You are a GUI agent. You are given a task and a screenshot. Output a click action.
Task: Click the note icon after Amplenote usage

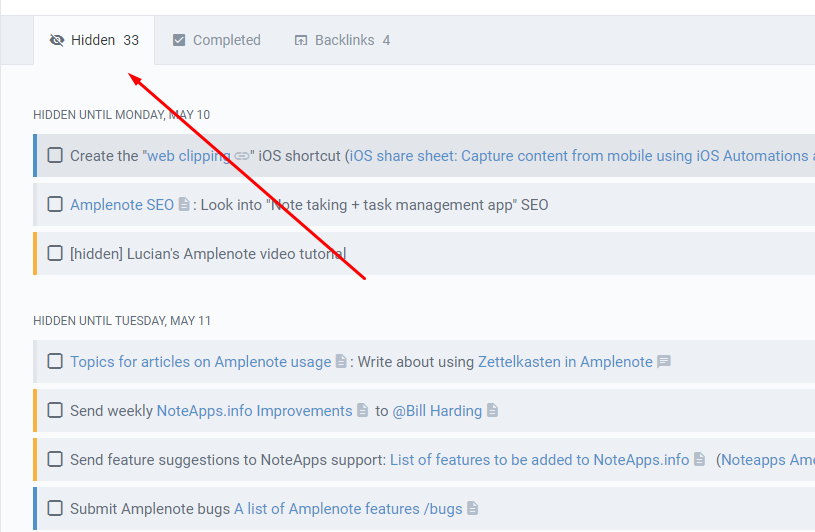coord(341,361)
